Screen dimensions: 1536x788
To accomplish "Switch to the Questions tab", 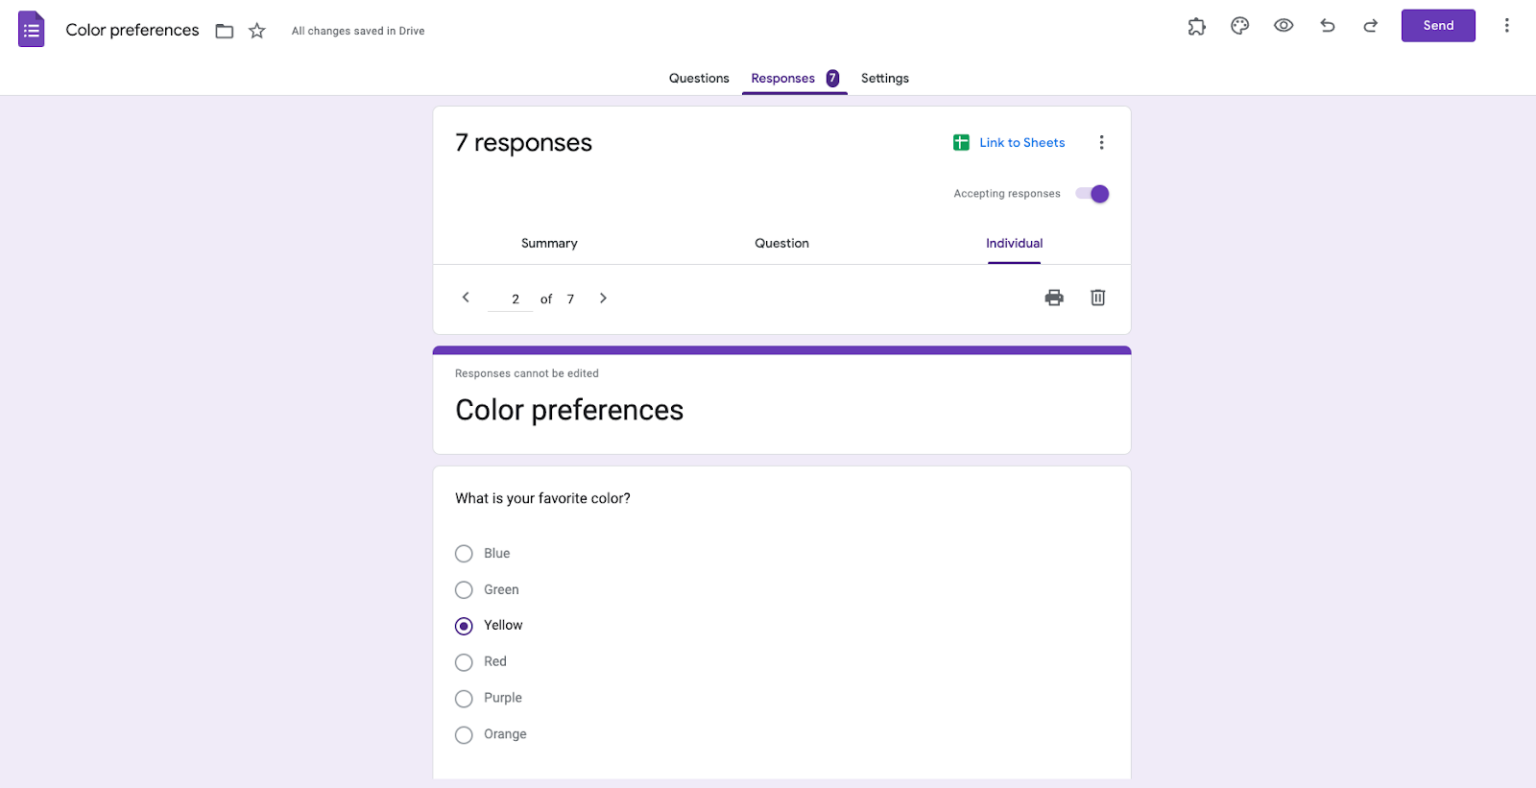I will (x=699, y=78).
